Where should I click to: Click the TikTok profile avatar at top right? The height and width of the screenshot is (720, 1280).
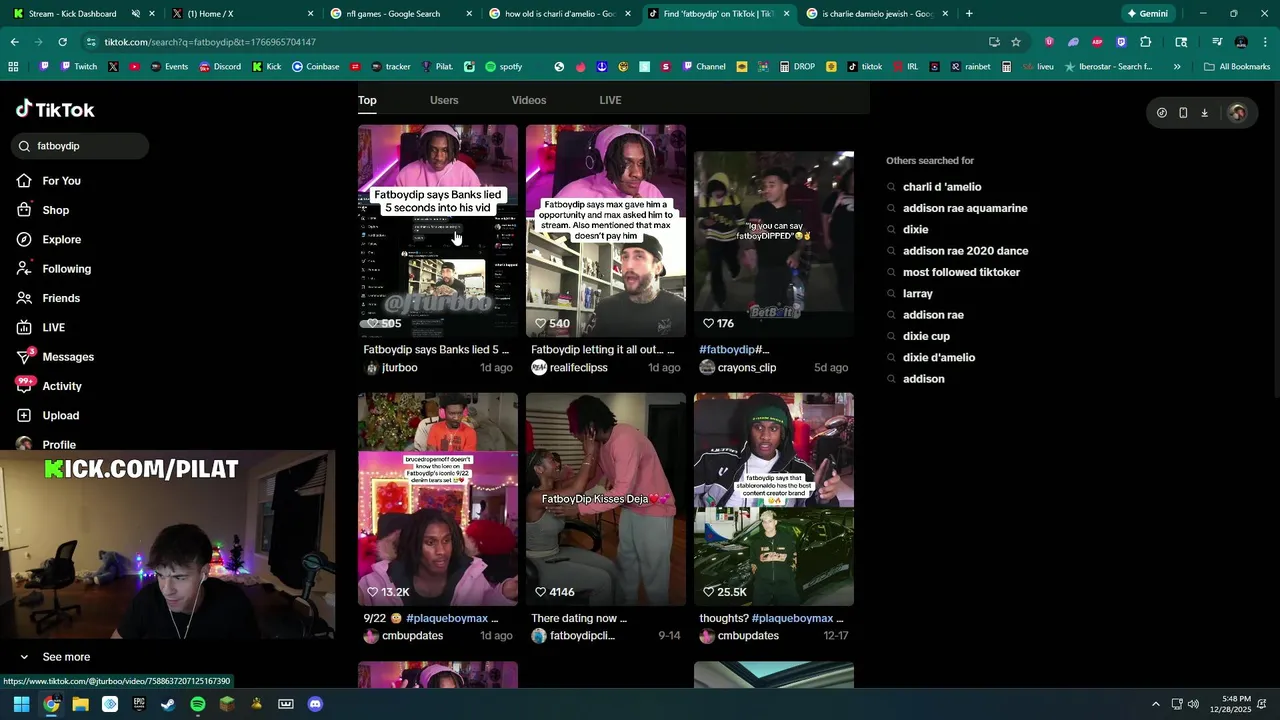click(x=1237, y=113)
